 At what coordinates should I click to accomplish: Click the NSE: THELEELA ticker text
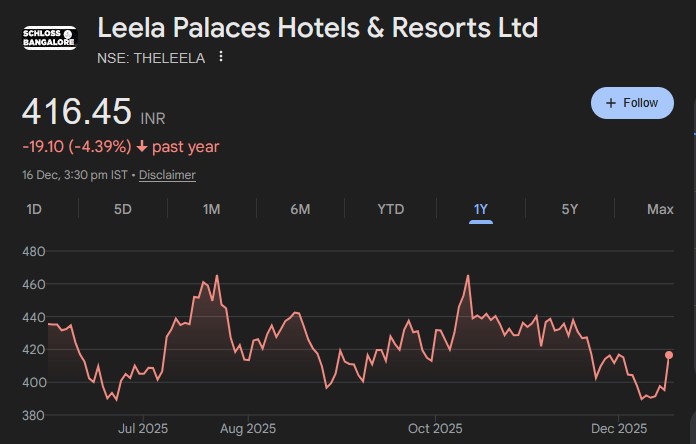[151, 58]
